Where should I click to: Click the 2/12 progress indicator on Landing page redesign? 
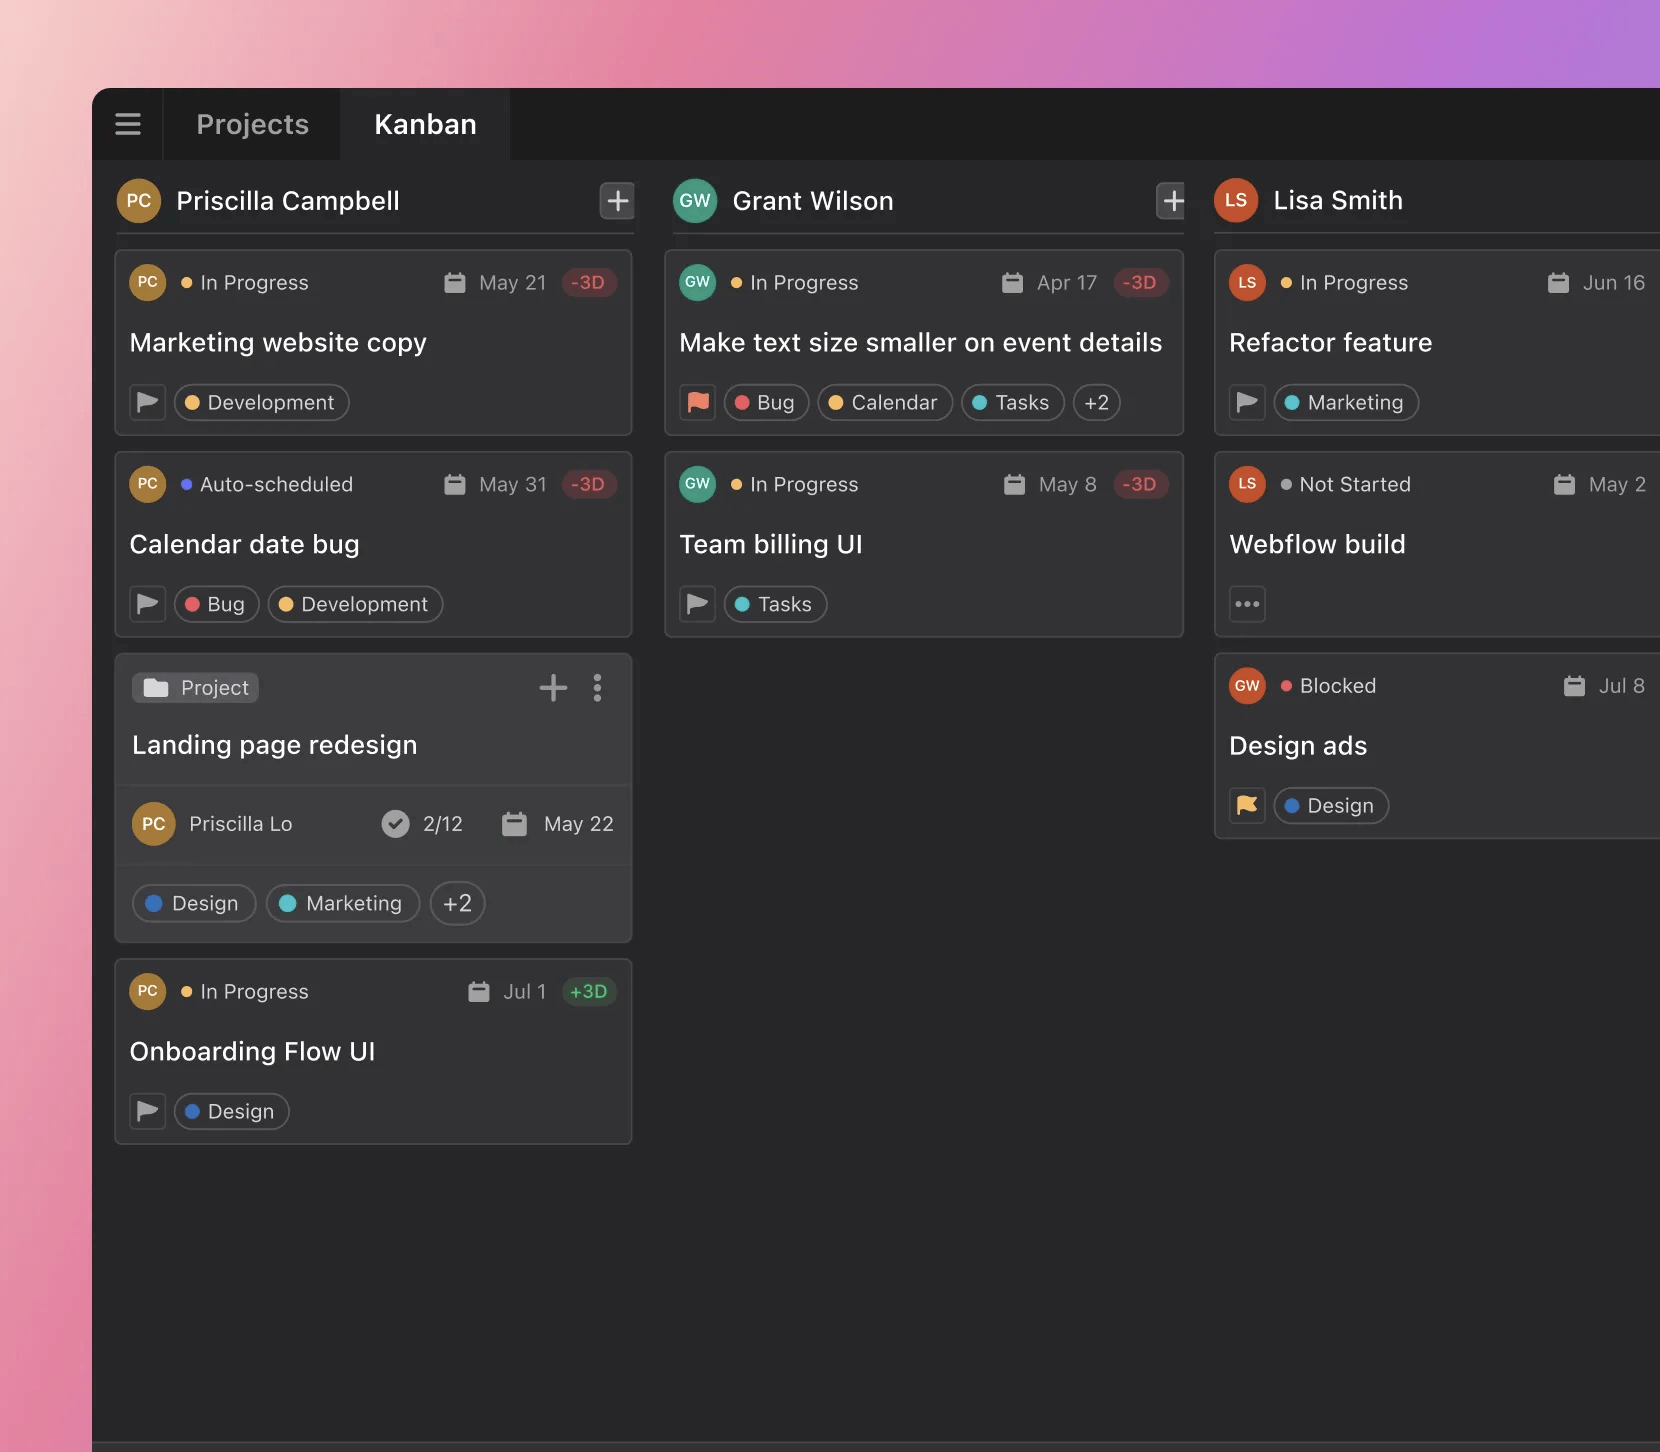[423, 823]
